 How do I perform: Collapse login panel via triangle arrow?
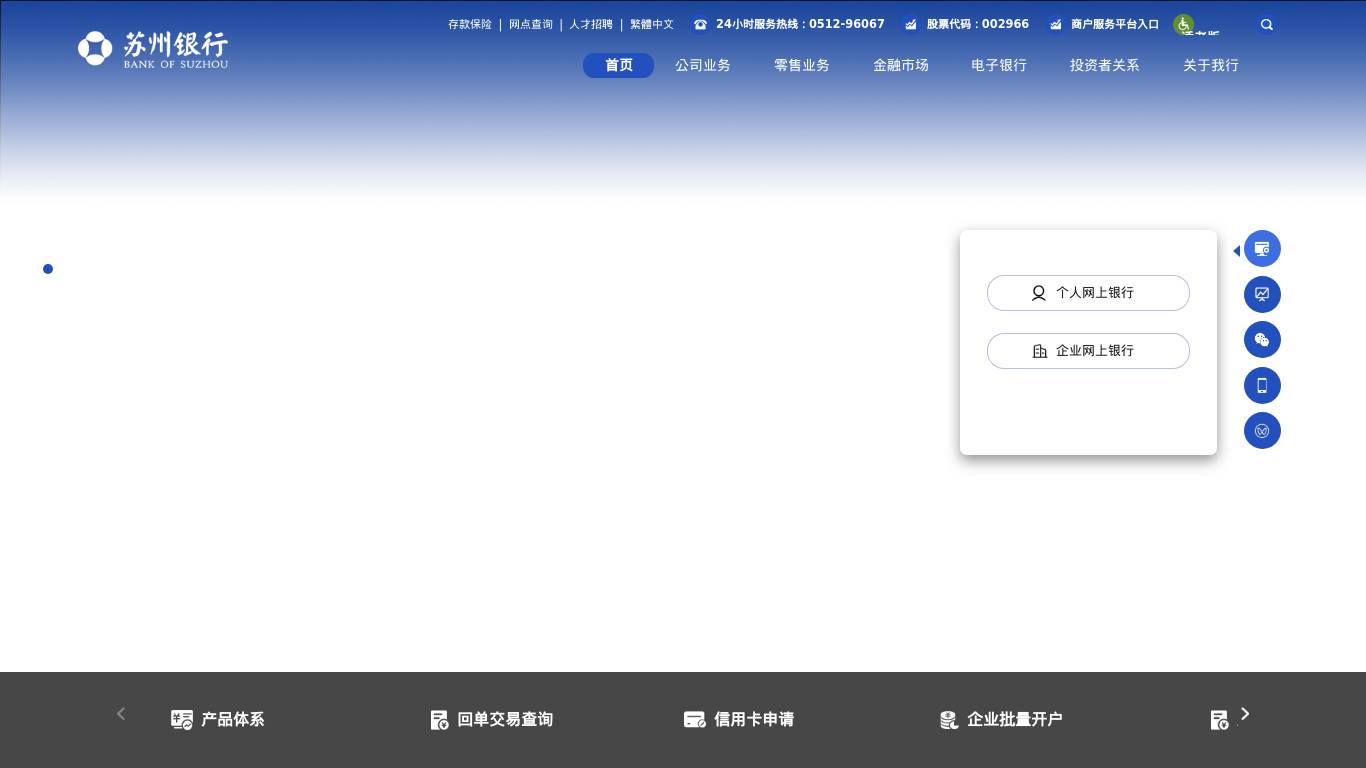(x=1236, y=251)
